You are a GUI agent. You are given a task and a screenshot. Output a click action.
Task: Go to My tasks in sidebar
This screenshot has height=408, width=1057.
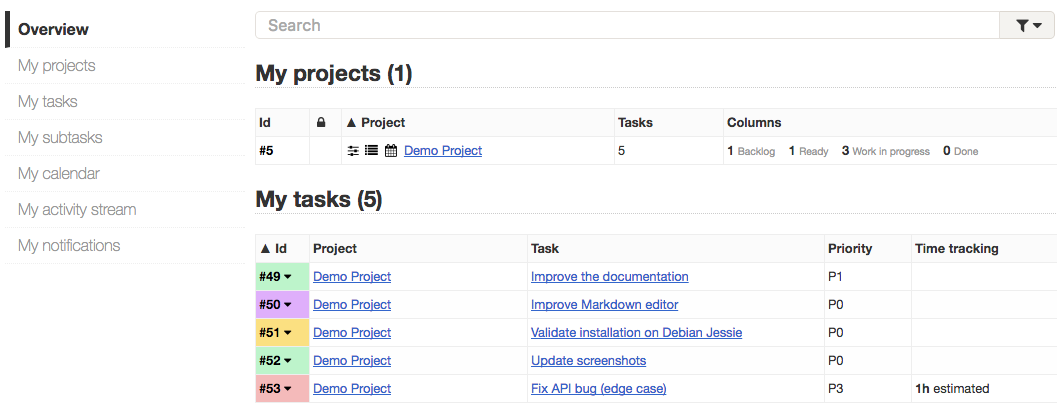(x=48, y=102)
